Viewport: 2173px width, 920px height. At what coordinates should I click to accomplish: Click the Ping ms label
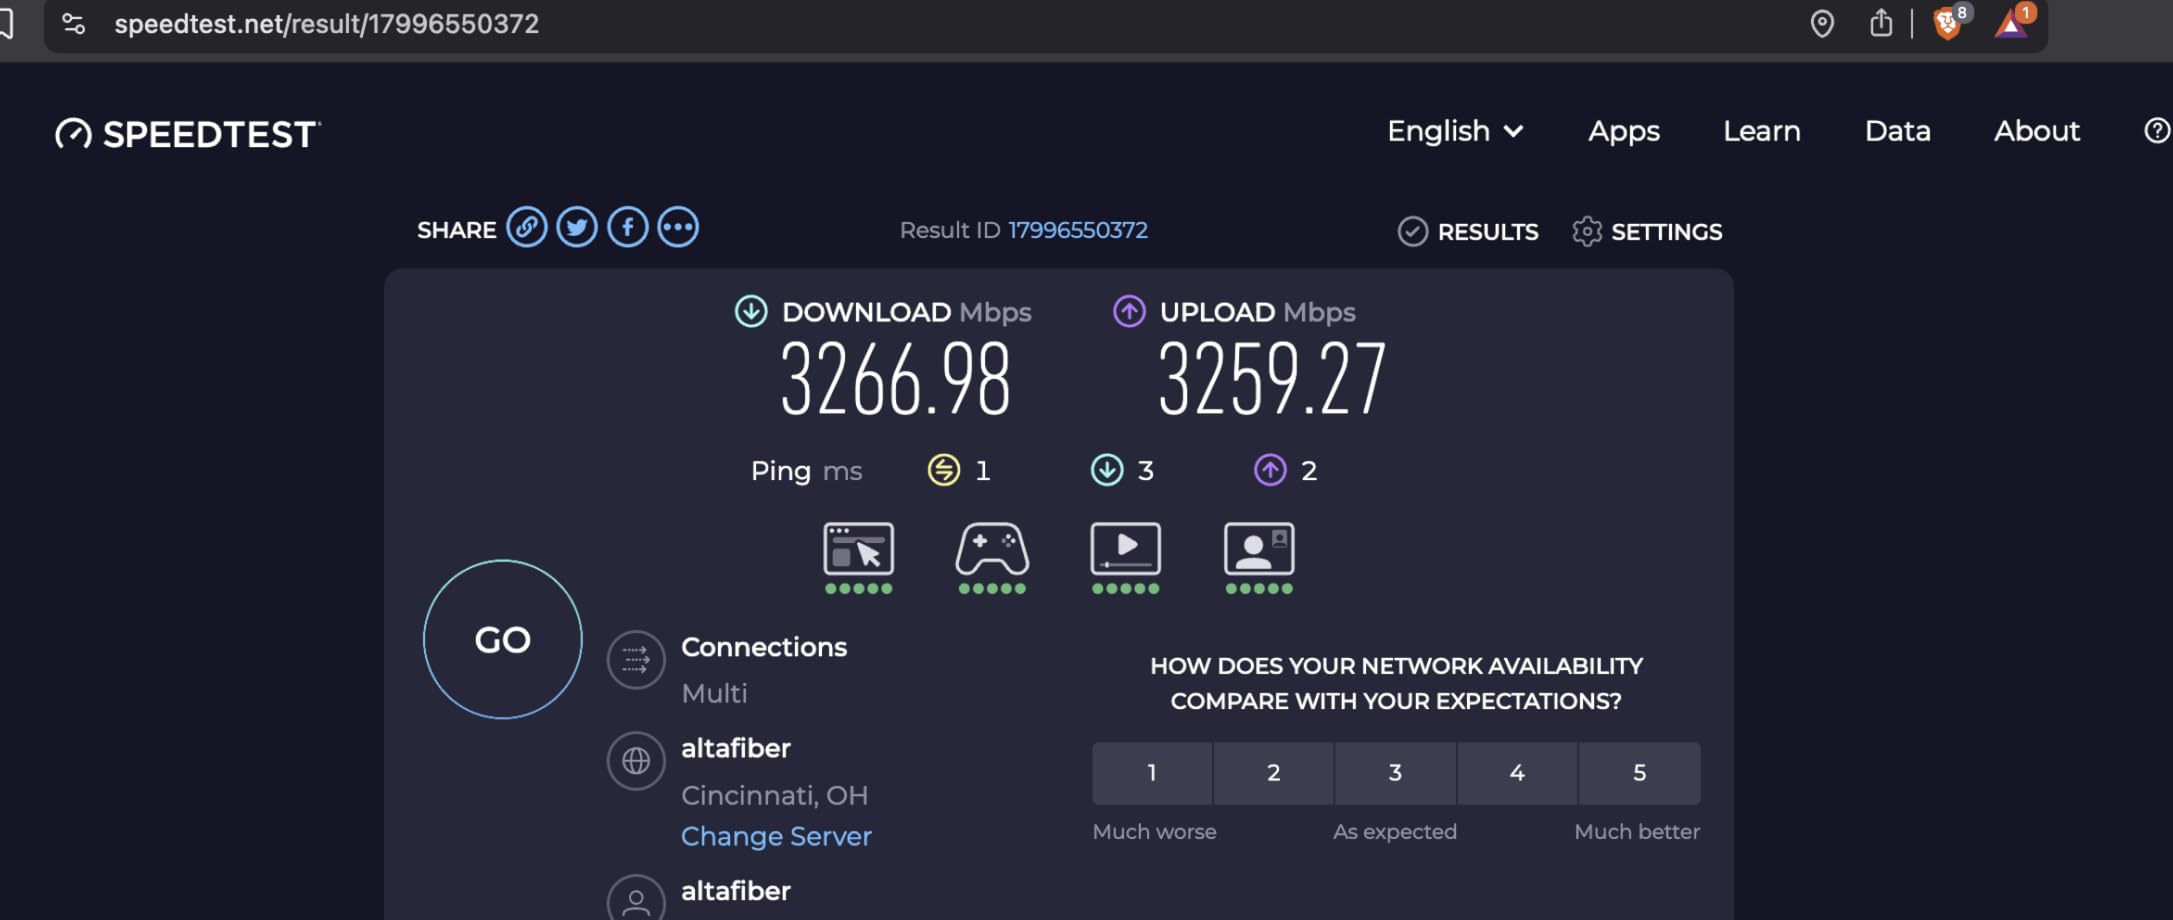click(x=806, y=471)
